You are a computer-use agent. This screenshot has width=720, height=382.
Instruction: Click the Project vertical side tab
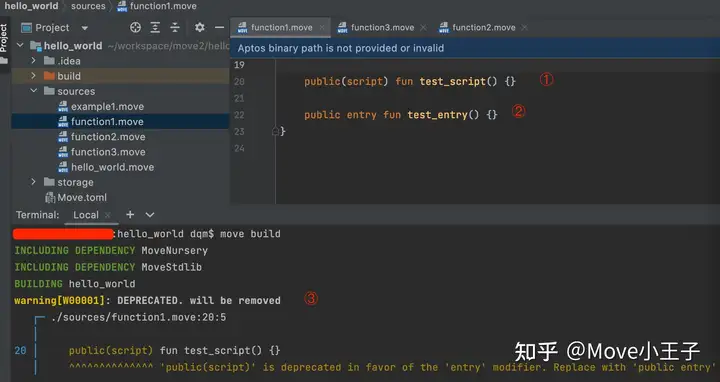coord(4,38)
